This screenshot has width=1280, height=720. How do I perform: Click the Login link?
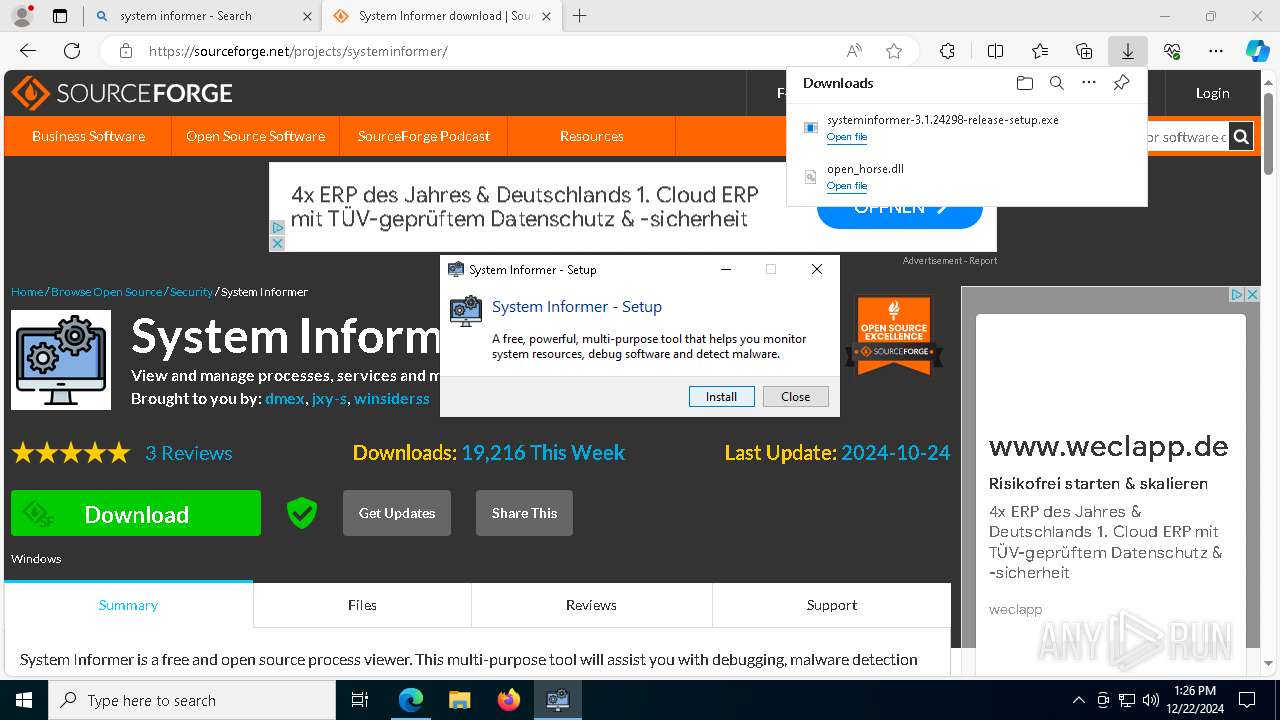1212,93
